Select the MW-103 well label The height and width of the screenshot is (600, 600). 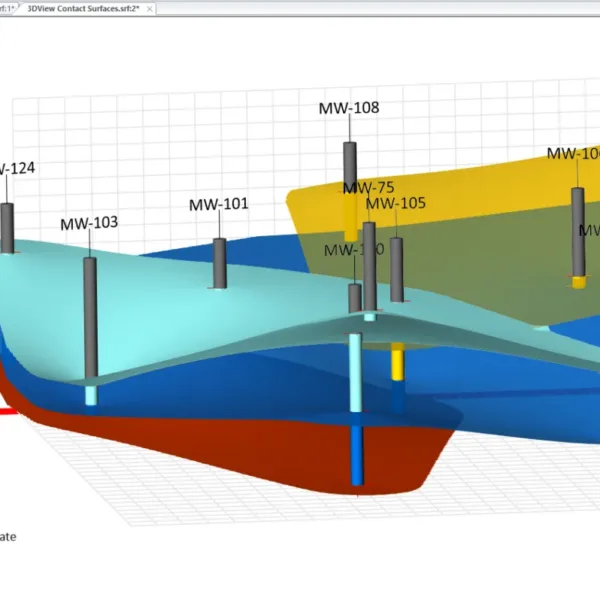89,223
